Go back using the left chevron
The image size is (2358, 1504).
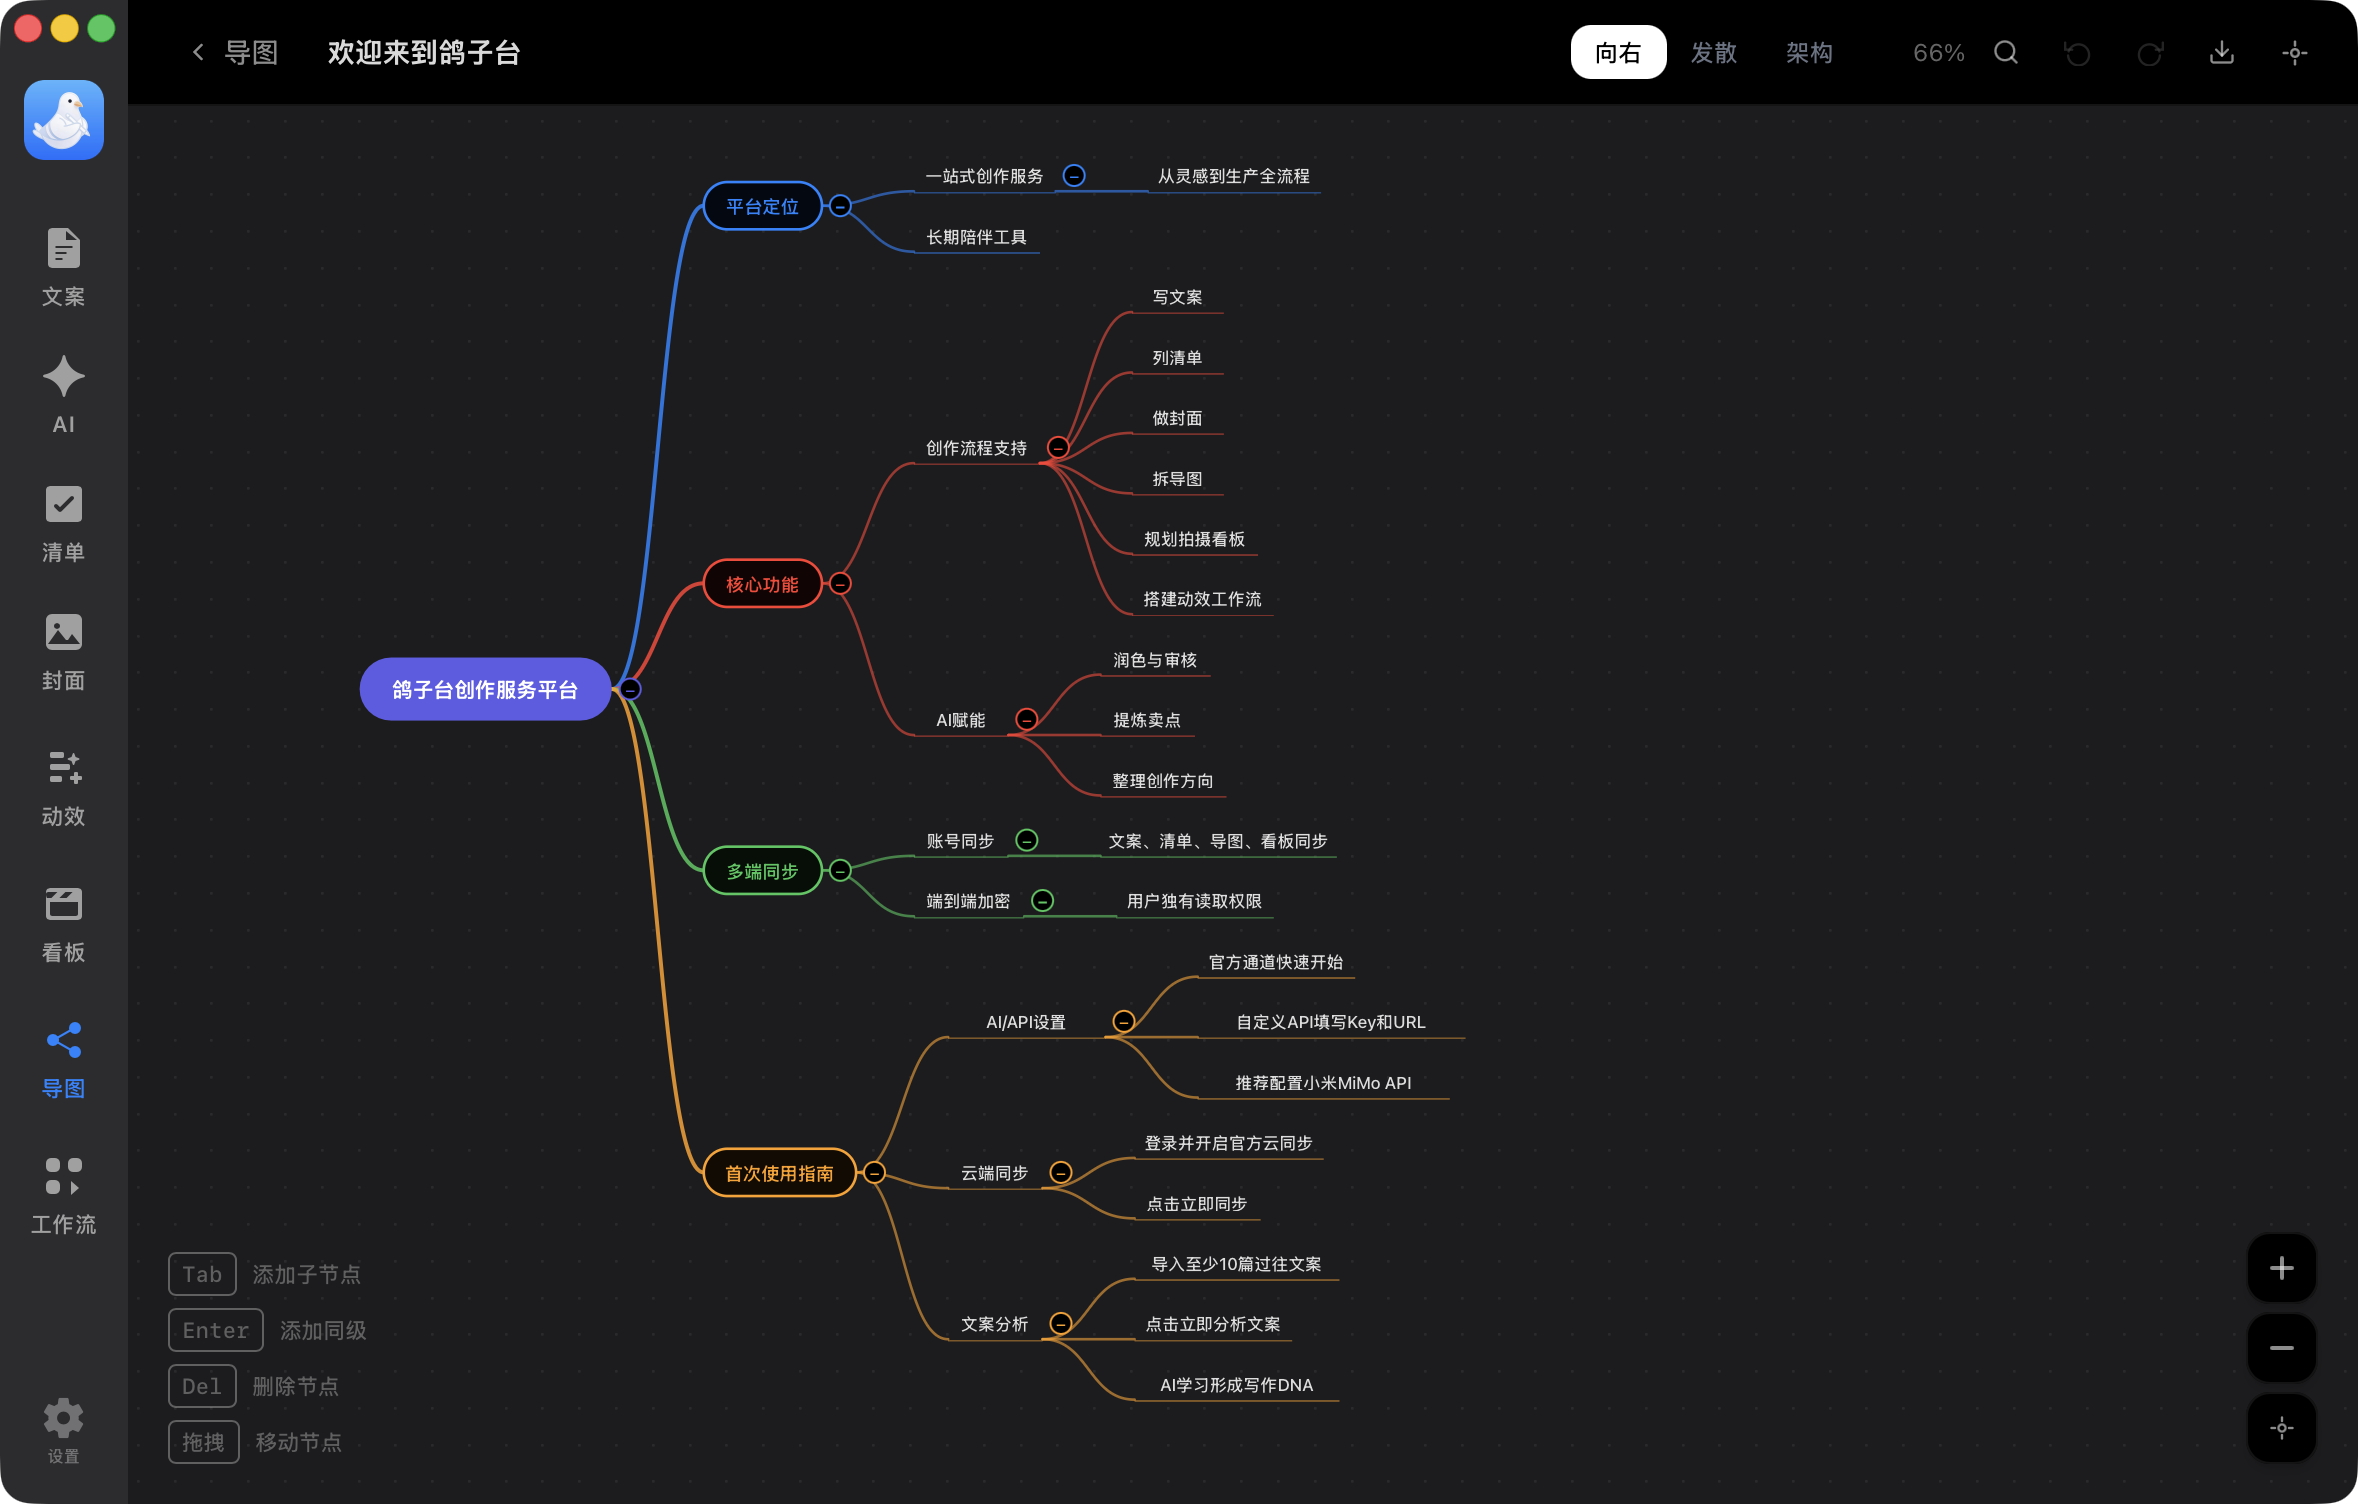coord(198,52)
